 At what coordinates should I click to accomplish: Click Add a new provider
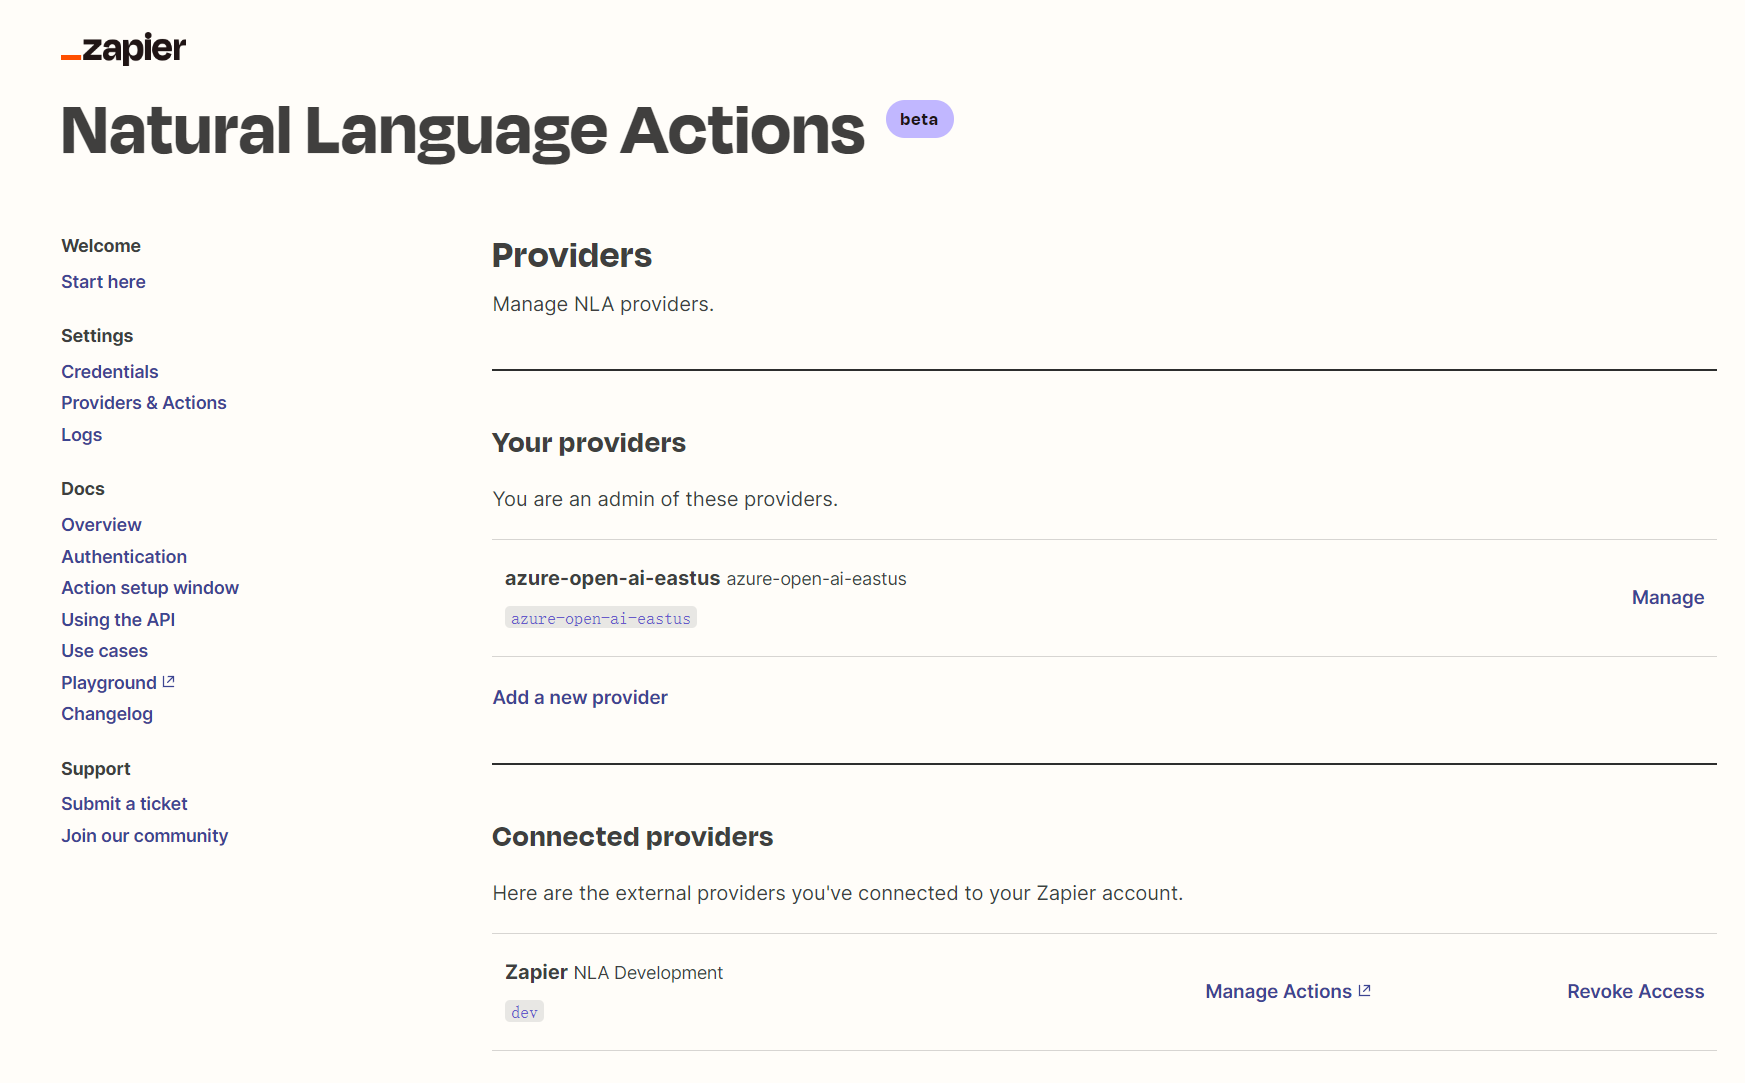580,698
